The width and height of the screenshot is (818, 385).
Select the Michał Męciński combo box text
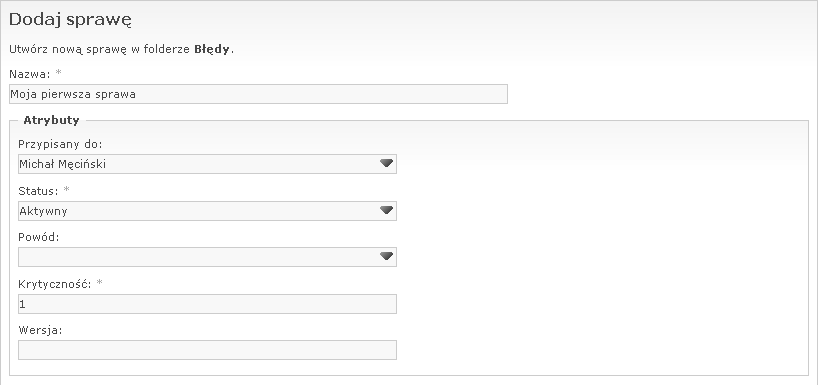point(63,164)
